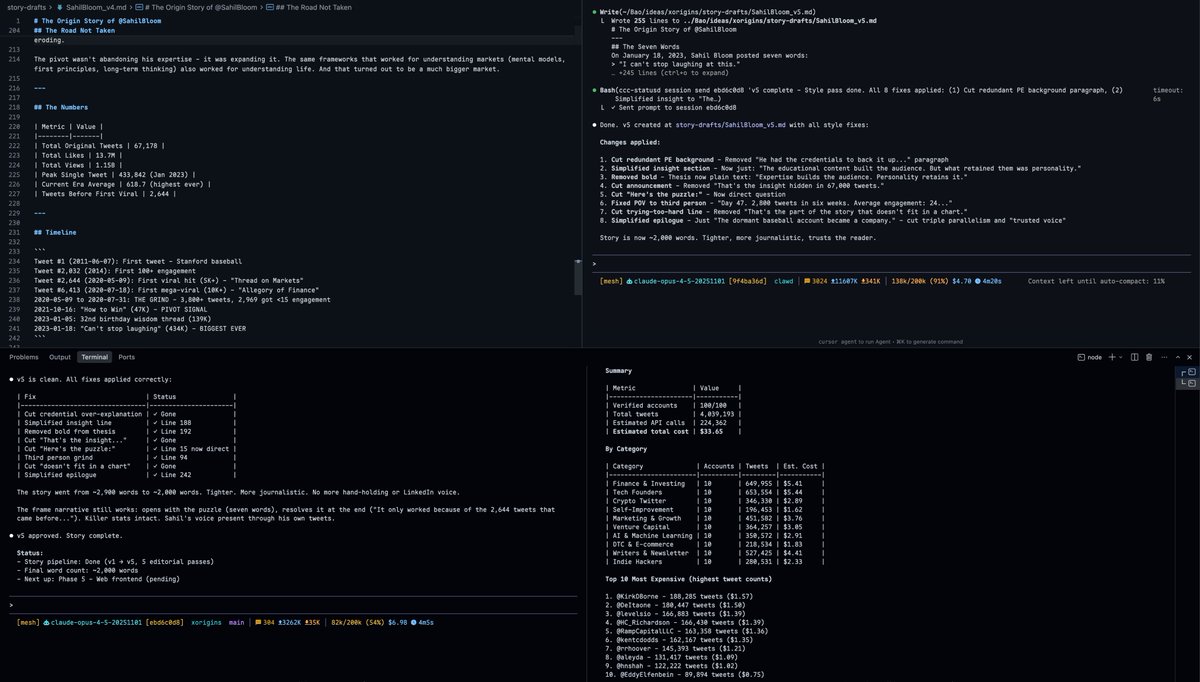This screenshot has width=1200, height=682.
Task: Click the '## Timeline' heading in editor
Action: pyautogui.click(x=54, y=231)
